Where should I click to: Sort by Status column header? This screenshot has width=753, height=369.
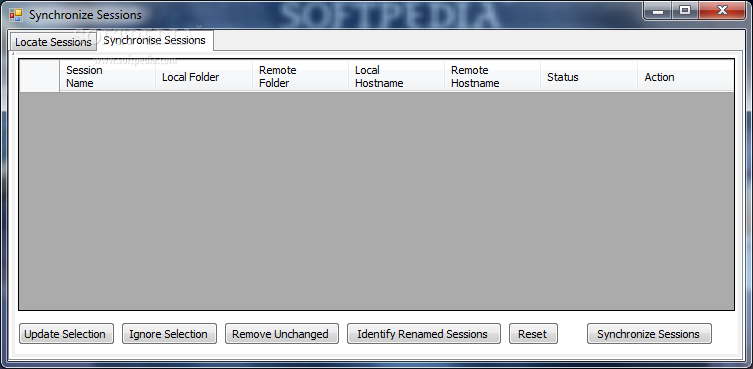(x=589, y=76)
